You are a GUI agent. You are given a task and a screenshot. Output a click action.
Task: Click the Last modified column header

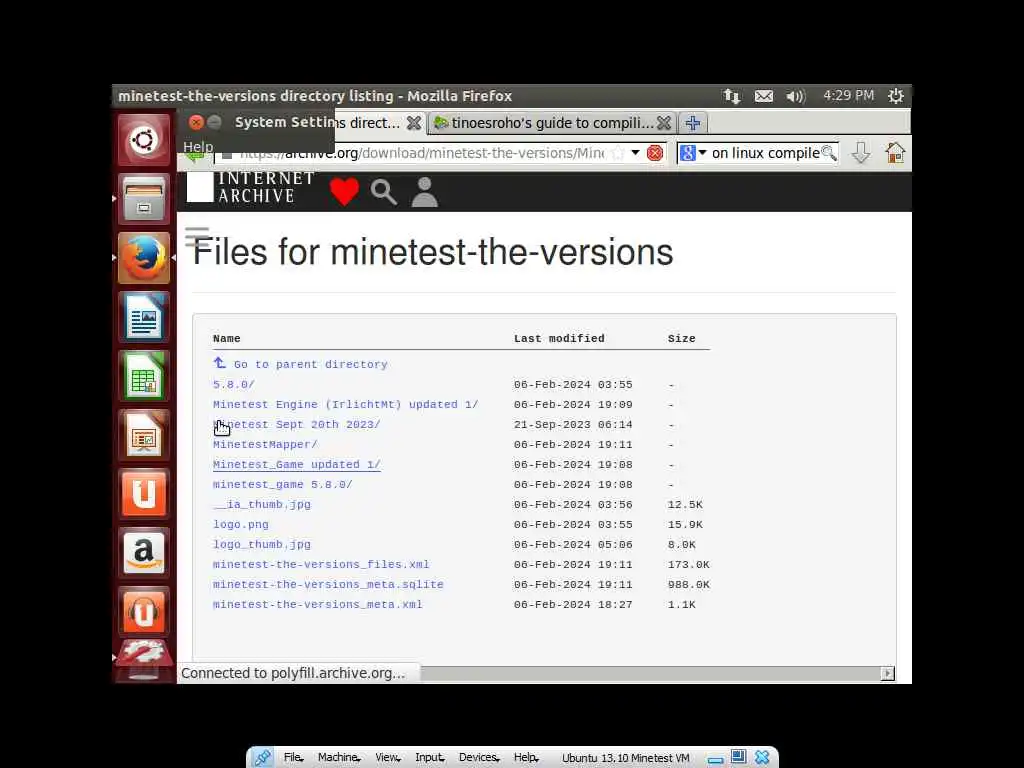click(x=559, y=338)
